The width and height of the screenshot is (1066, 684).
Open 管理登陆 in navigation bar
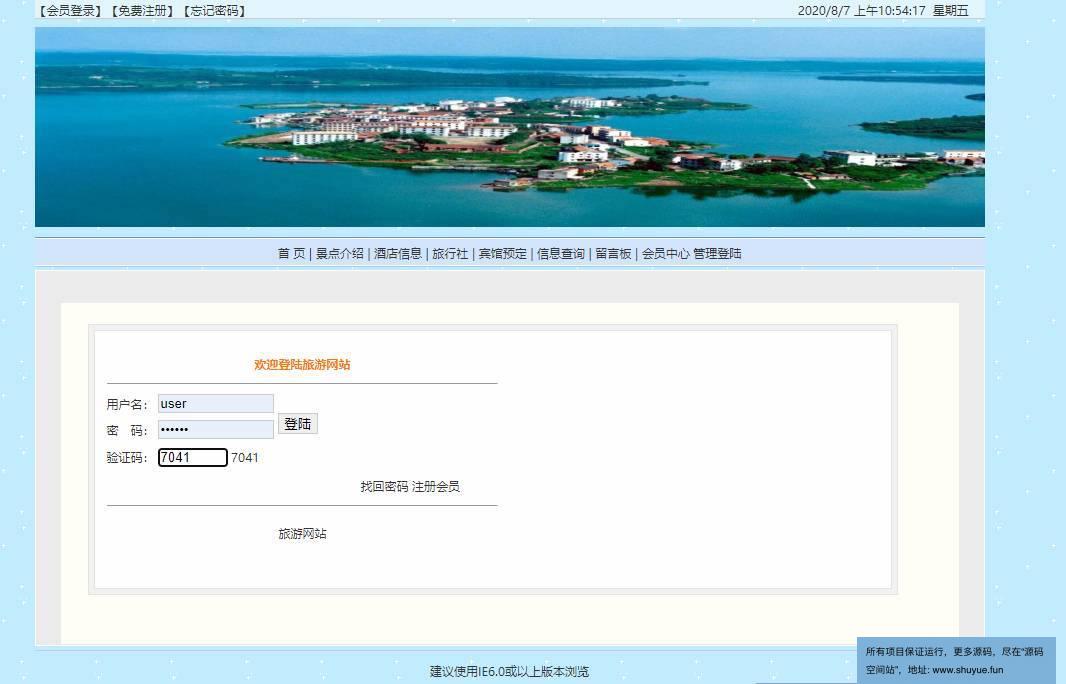(x=717, y=254)
